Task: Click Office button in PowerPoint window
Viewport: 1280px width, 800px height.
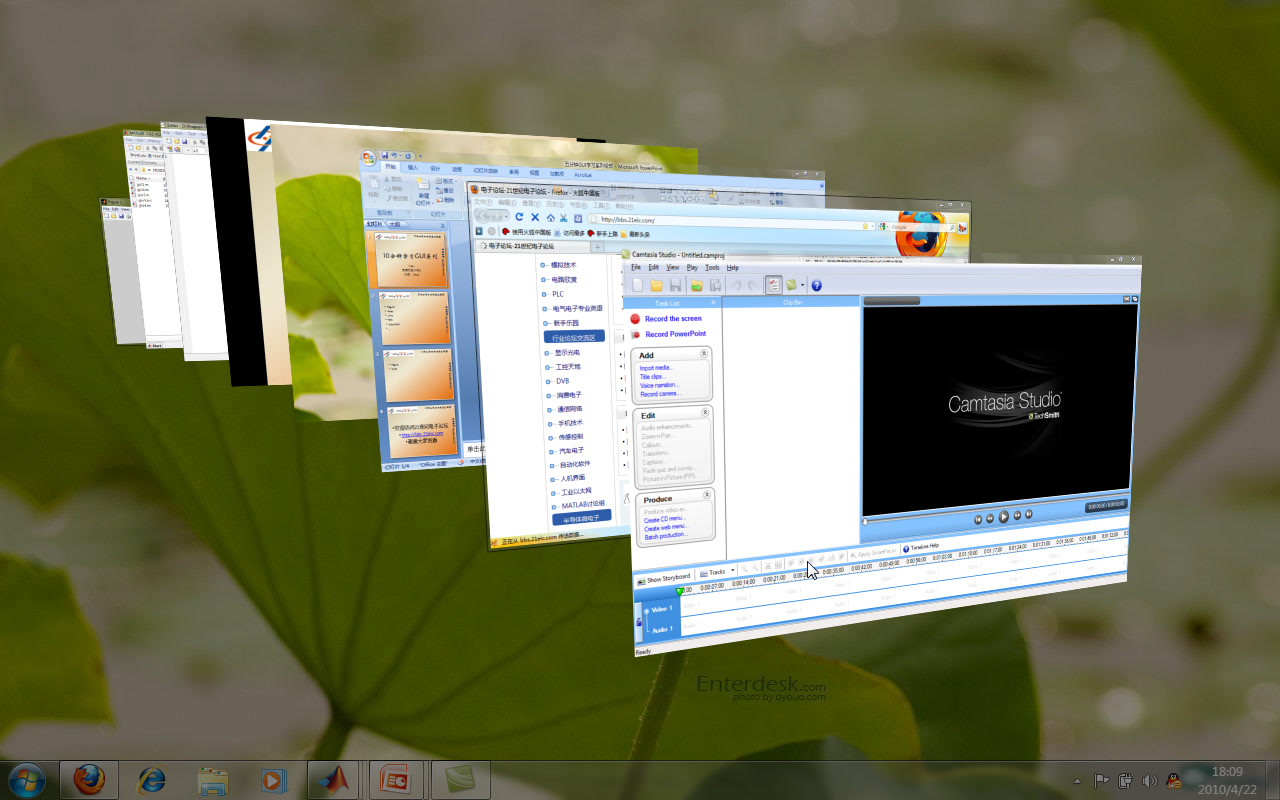Action: point(369,157)
